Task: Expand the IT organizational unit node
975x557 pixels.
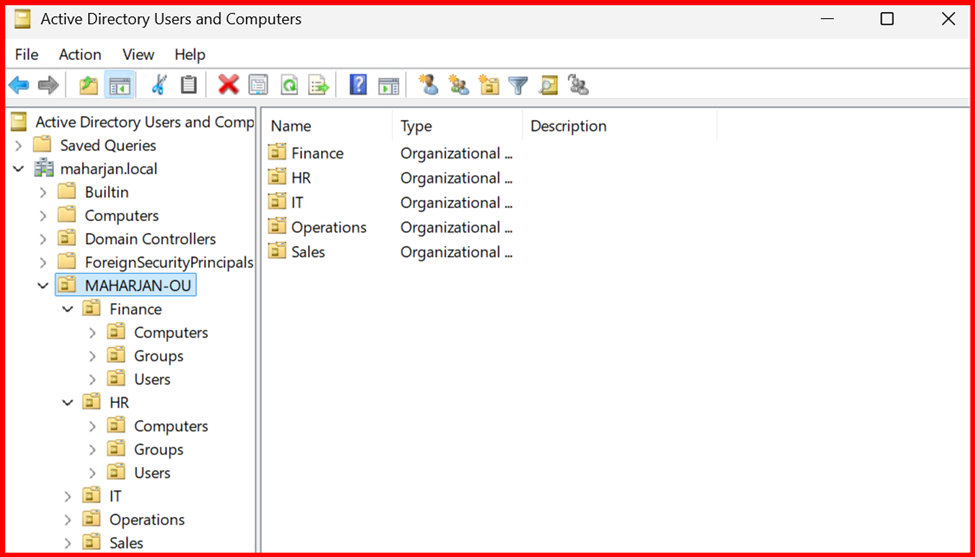Action: pyautogui.click(x=68, y=496)
